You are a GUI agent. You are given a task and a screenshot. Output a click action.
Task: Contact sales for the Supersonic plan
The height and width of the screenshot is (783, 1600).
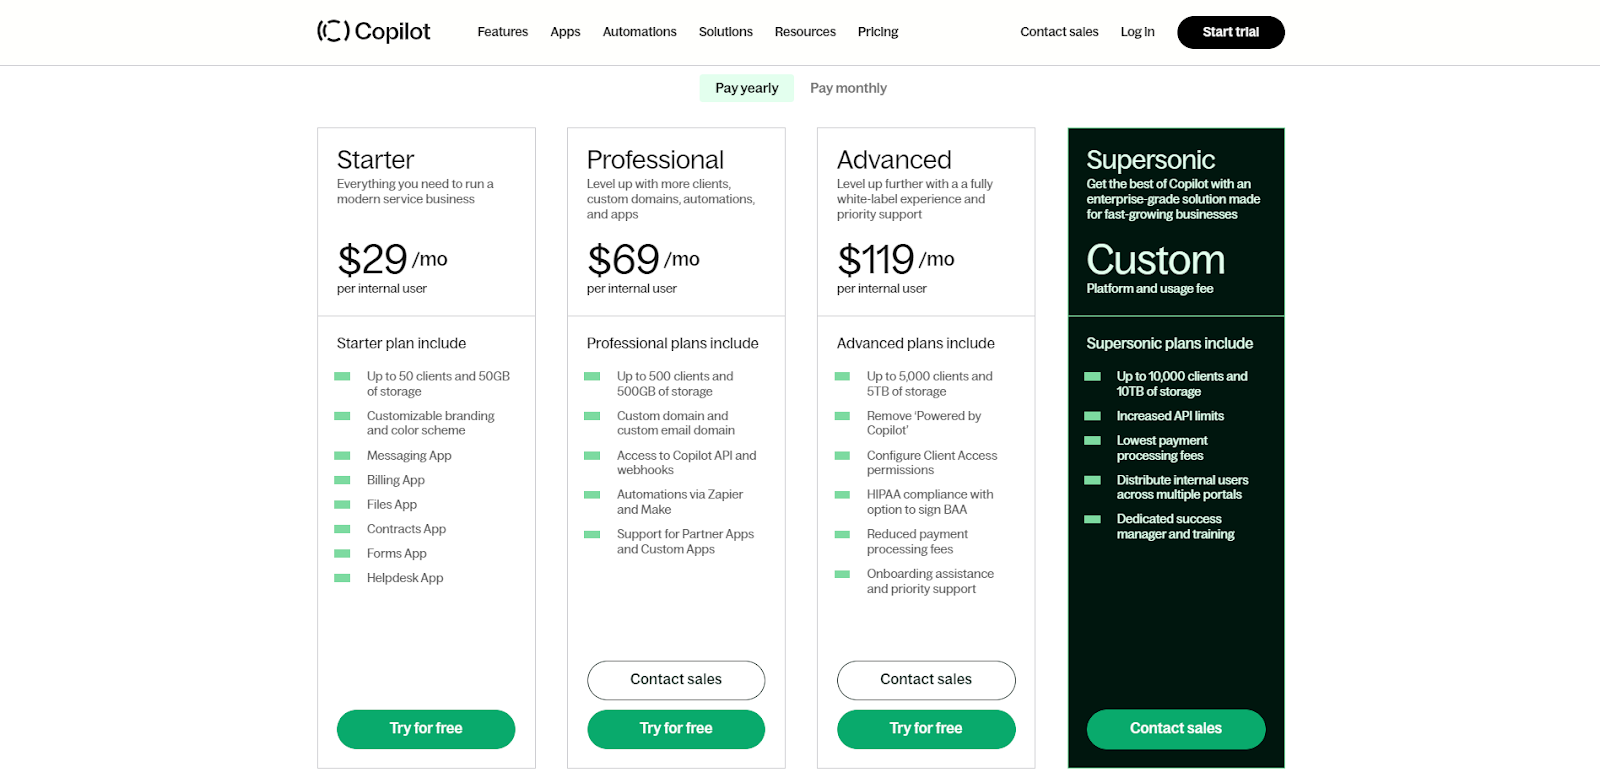point(1175,729)
